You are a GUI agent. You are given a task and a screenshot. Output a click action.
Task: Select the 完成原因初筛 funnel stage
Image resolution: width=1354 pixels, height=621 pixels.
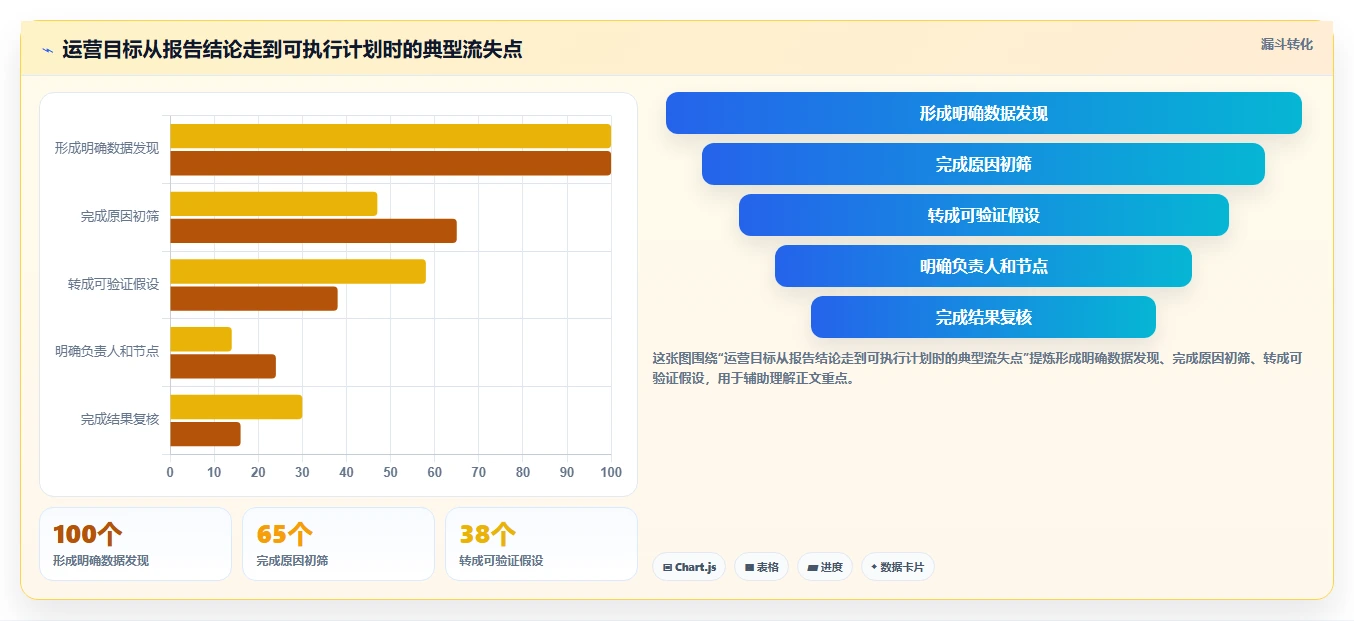point(984,164)
